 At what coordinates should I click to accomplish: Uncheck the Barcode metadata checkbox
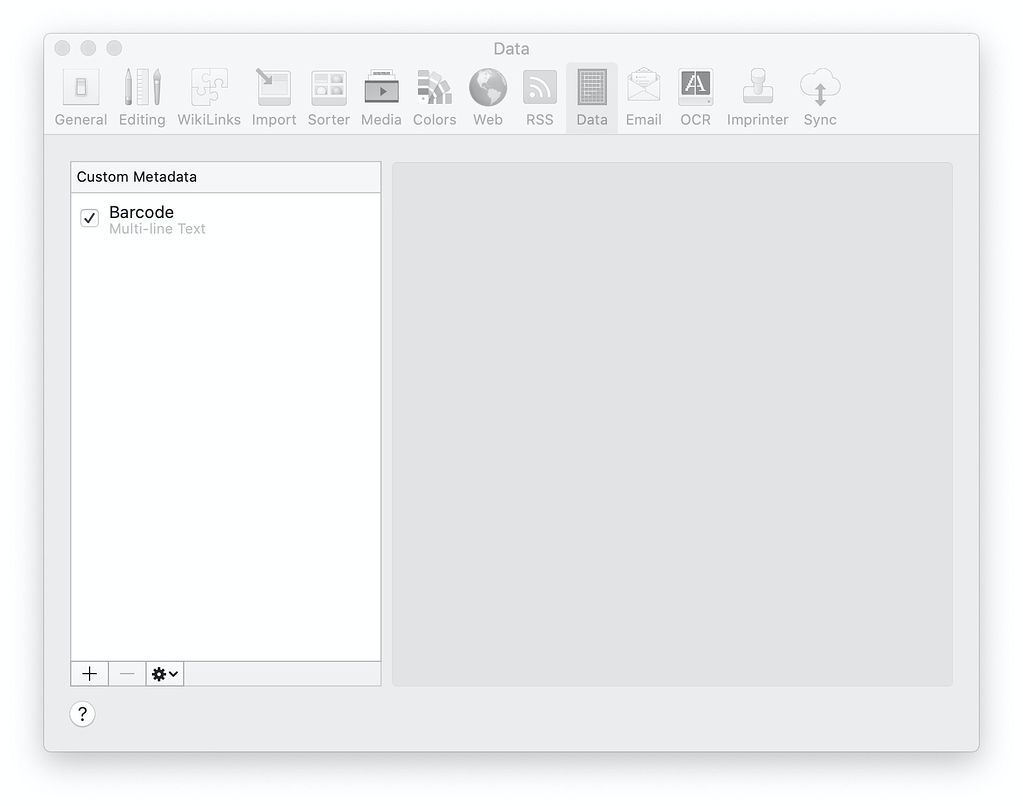click(89, 218)
